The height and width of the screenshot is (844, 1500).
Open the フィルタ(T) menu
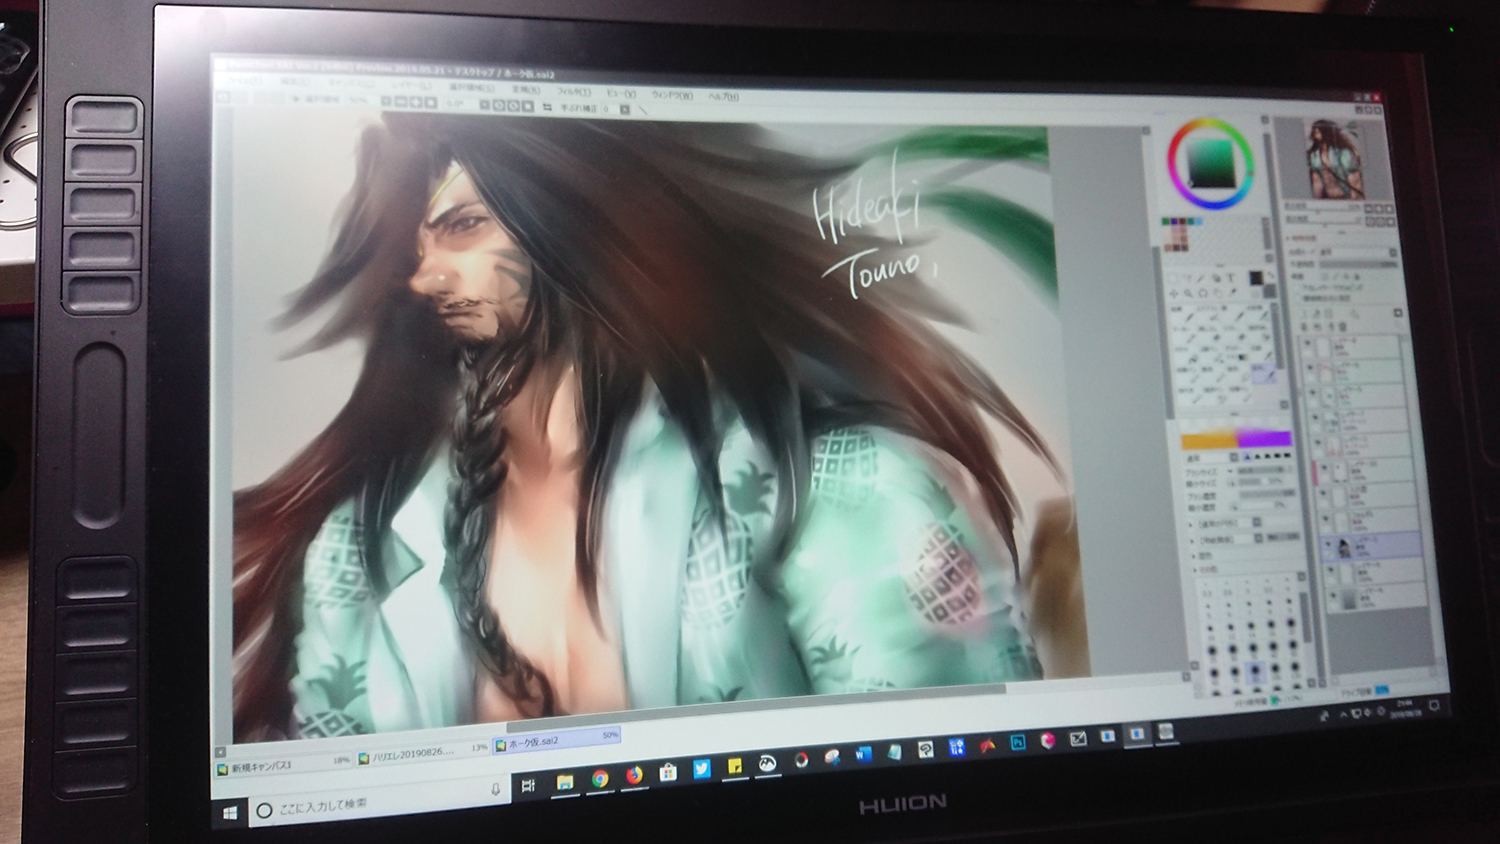(575, 91)
